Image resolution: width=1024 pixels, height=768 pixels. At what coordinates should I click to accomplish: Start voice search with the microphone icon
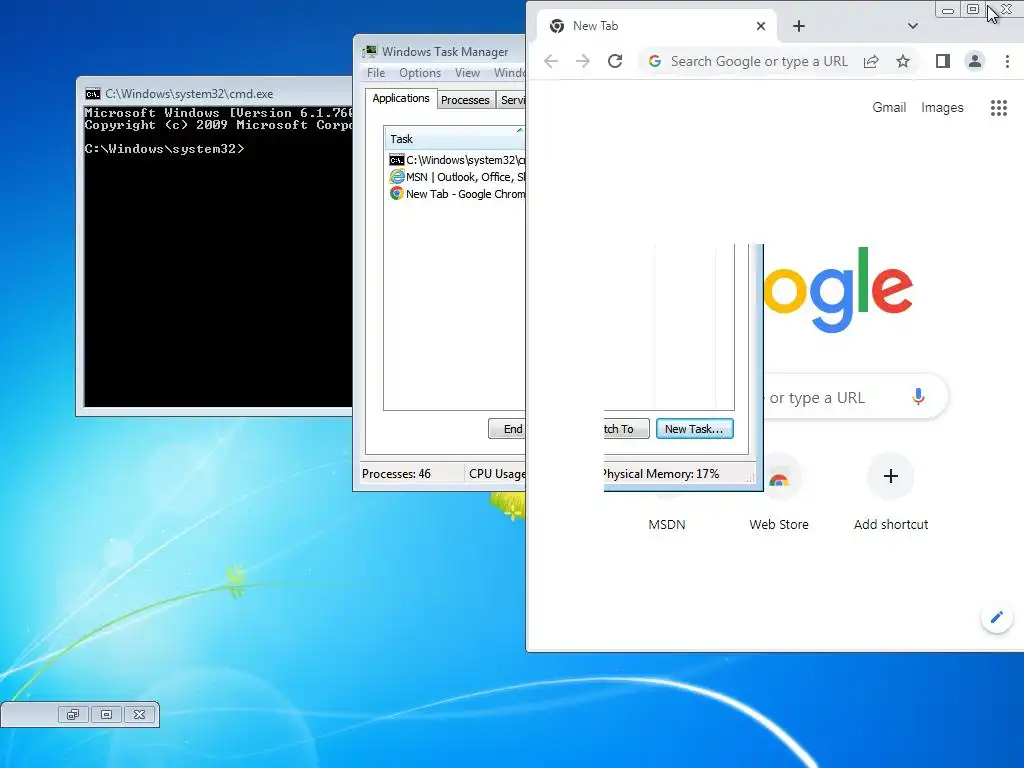[x=918, y=397]
